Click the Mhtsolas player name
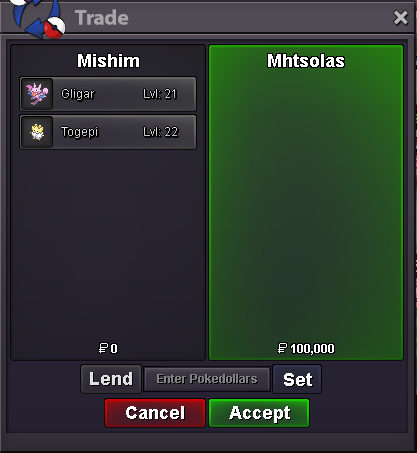The width and height of the screenshot is (417, 453). point(306,61)
